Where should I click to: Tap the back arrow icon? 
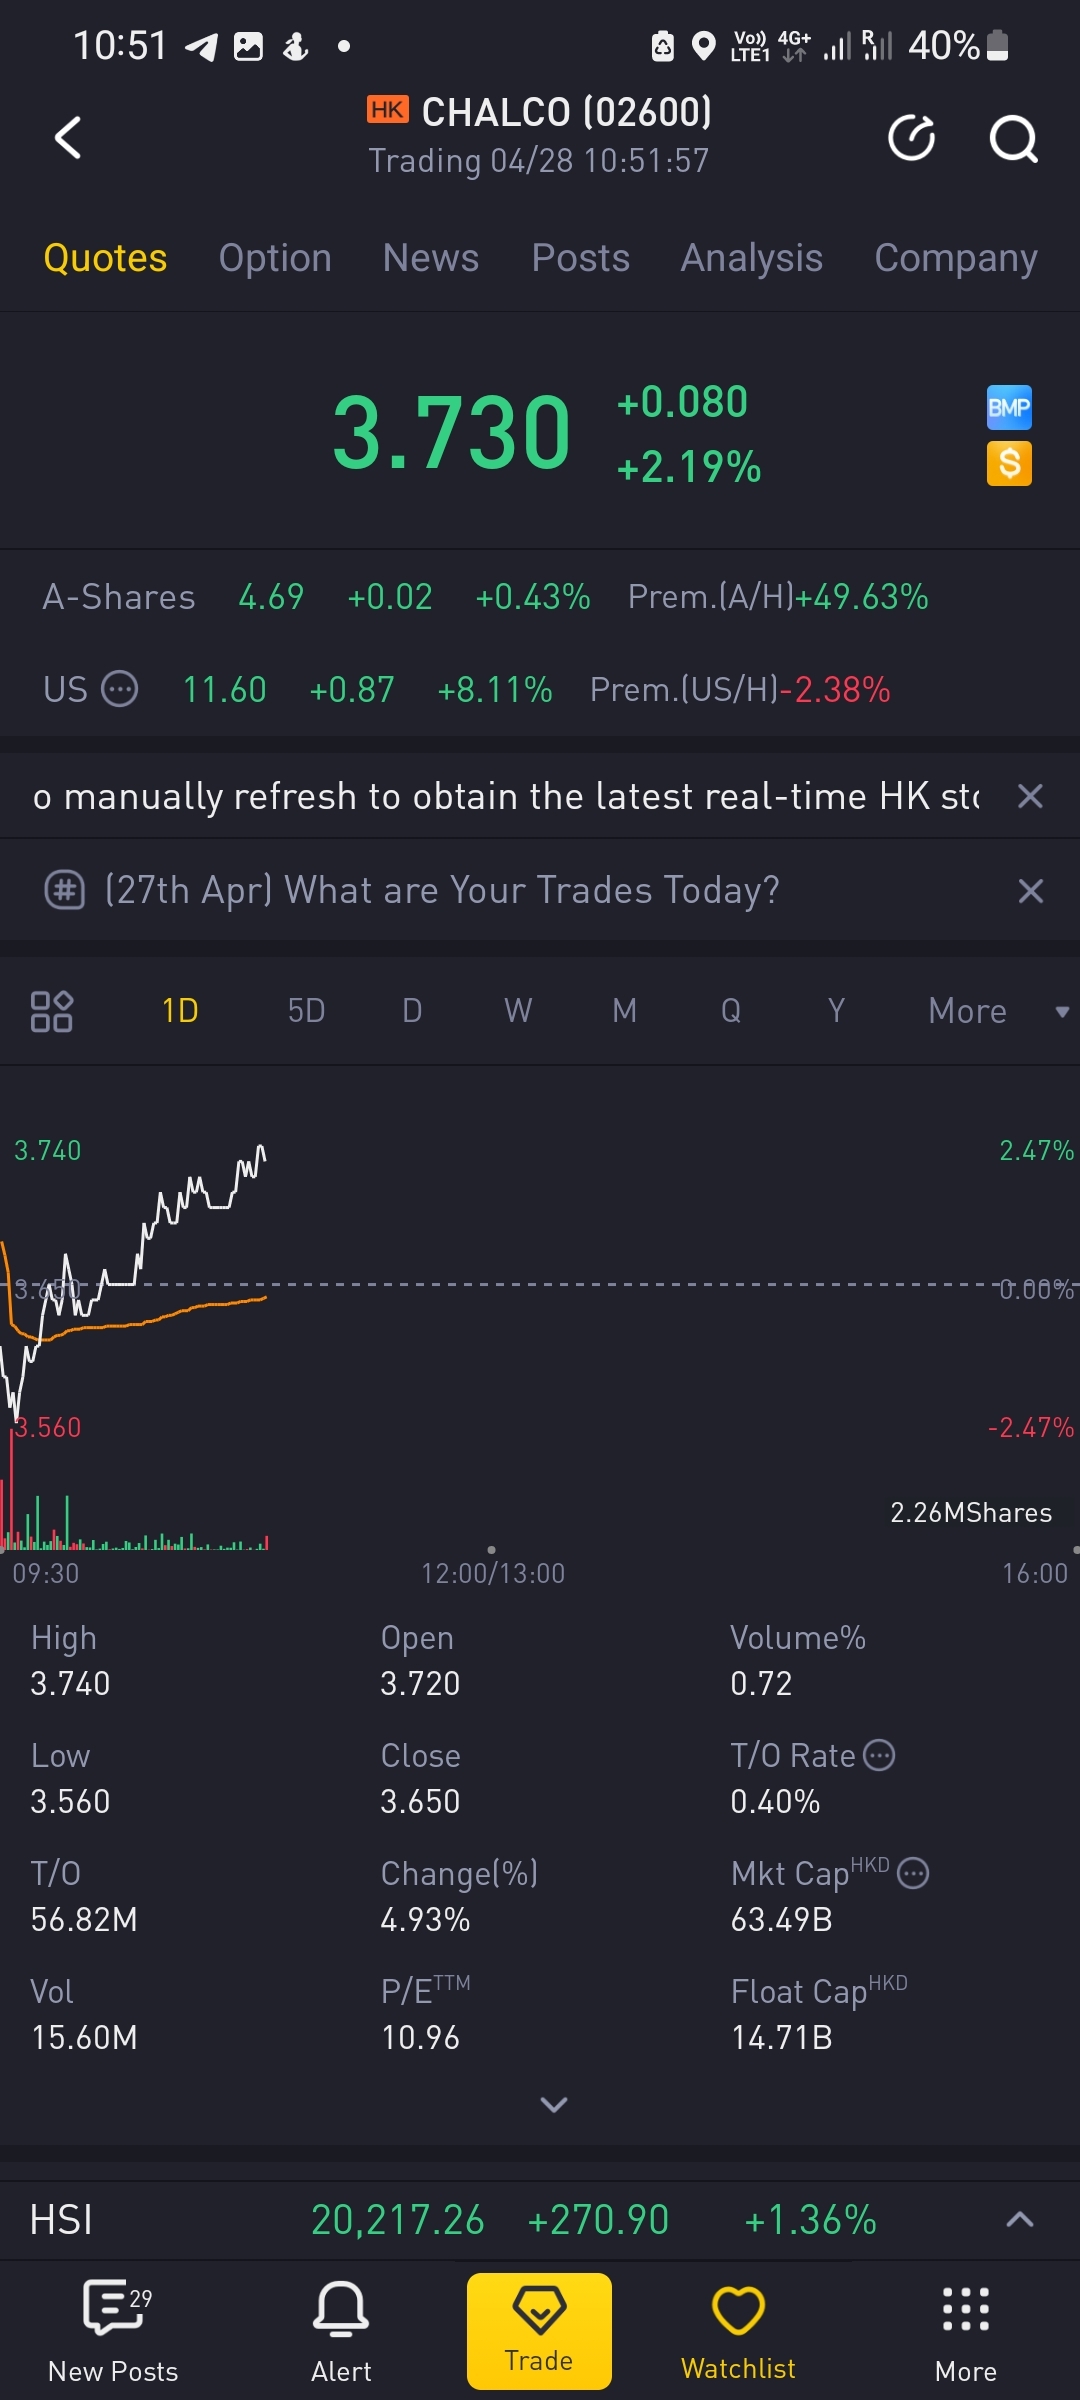tap(68, 138)
